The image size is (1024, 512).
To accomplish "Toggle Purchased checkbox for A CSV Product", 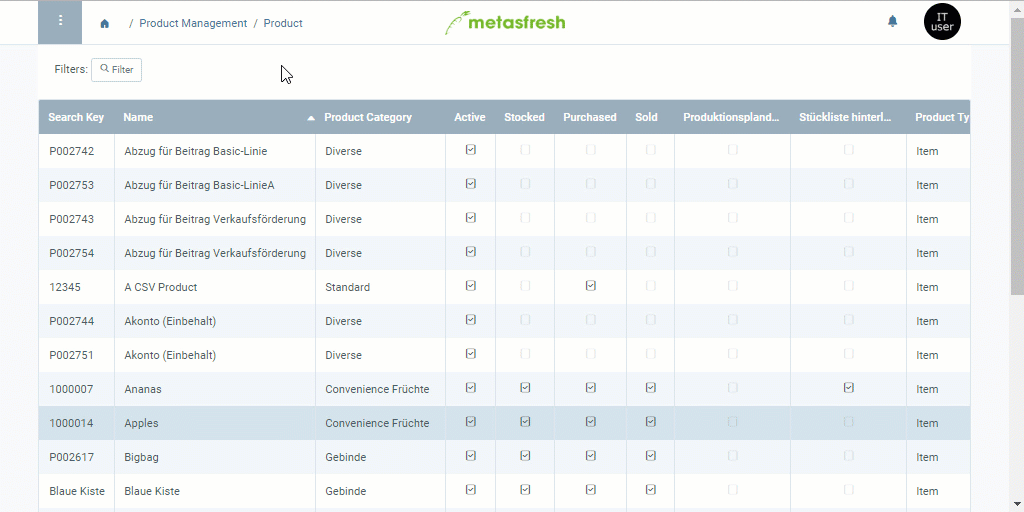I will [x=591, y=286].
